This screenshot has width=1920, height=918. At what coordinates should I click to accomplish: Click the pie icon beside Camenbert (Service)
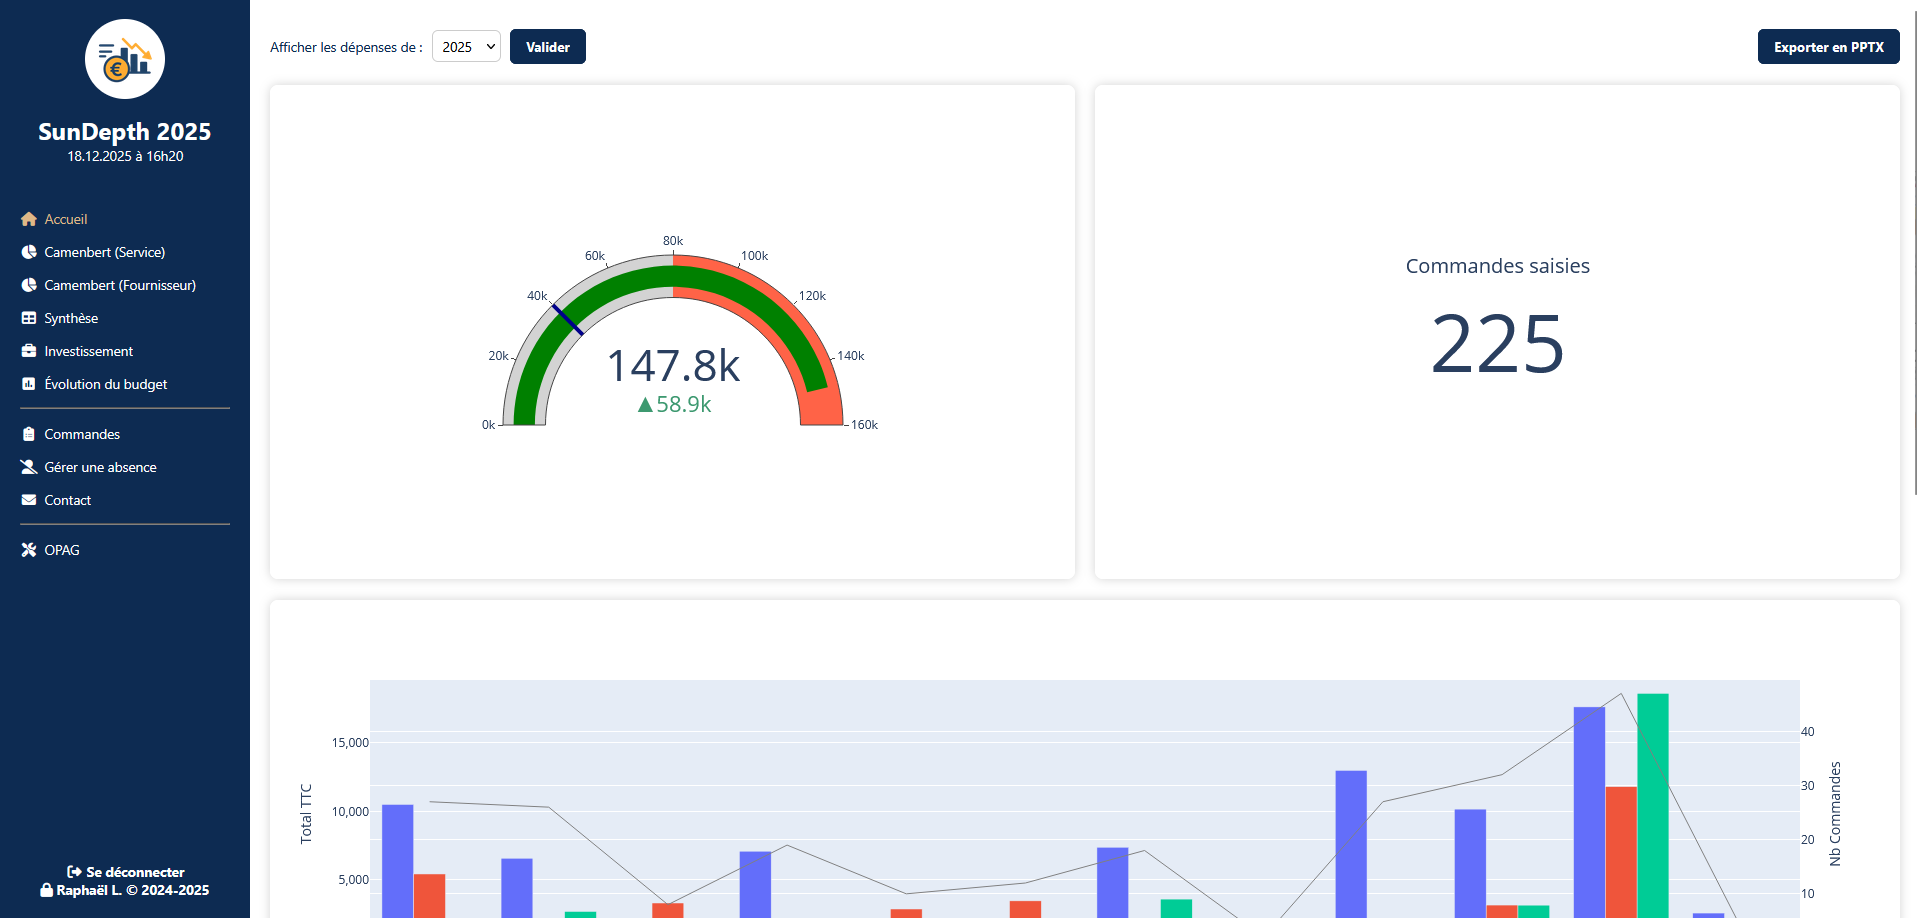coord(29,252)
